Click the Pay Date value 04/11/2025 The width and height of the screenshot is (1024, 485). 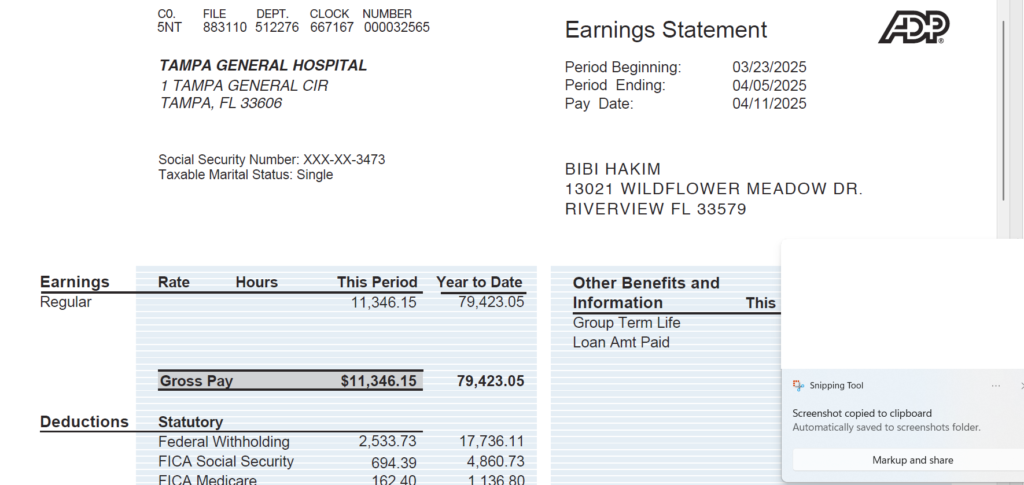click(769, 104)
